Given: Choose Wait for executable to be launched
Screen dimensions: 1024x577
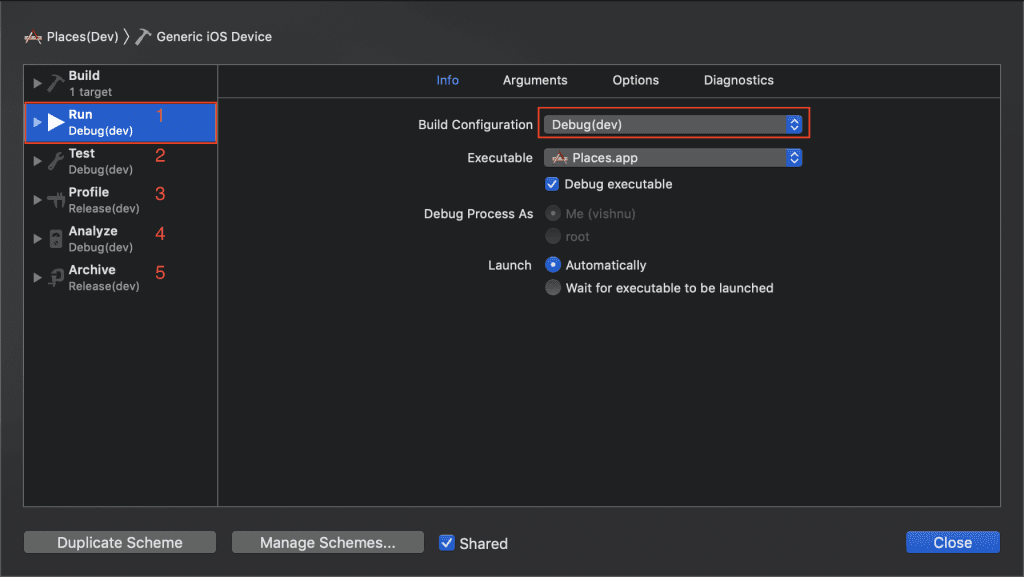Looking at the screenshot, I should point(553,288).
